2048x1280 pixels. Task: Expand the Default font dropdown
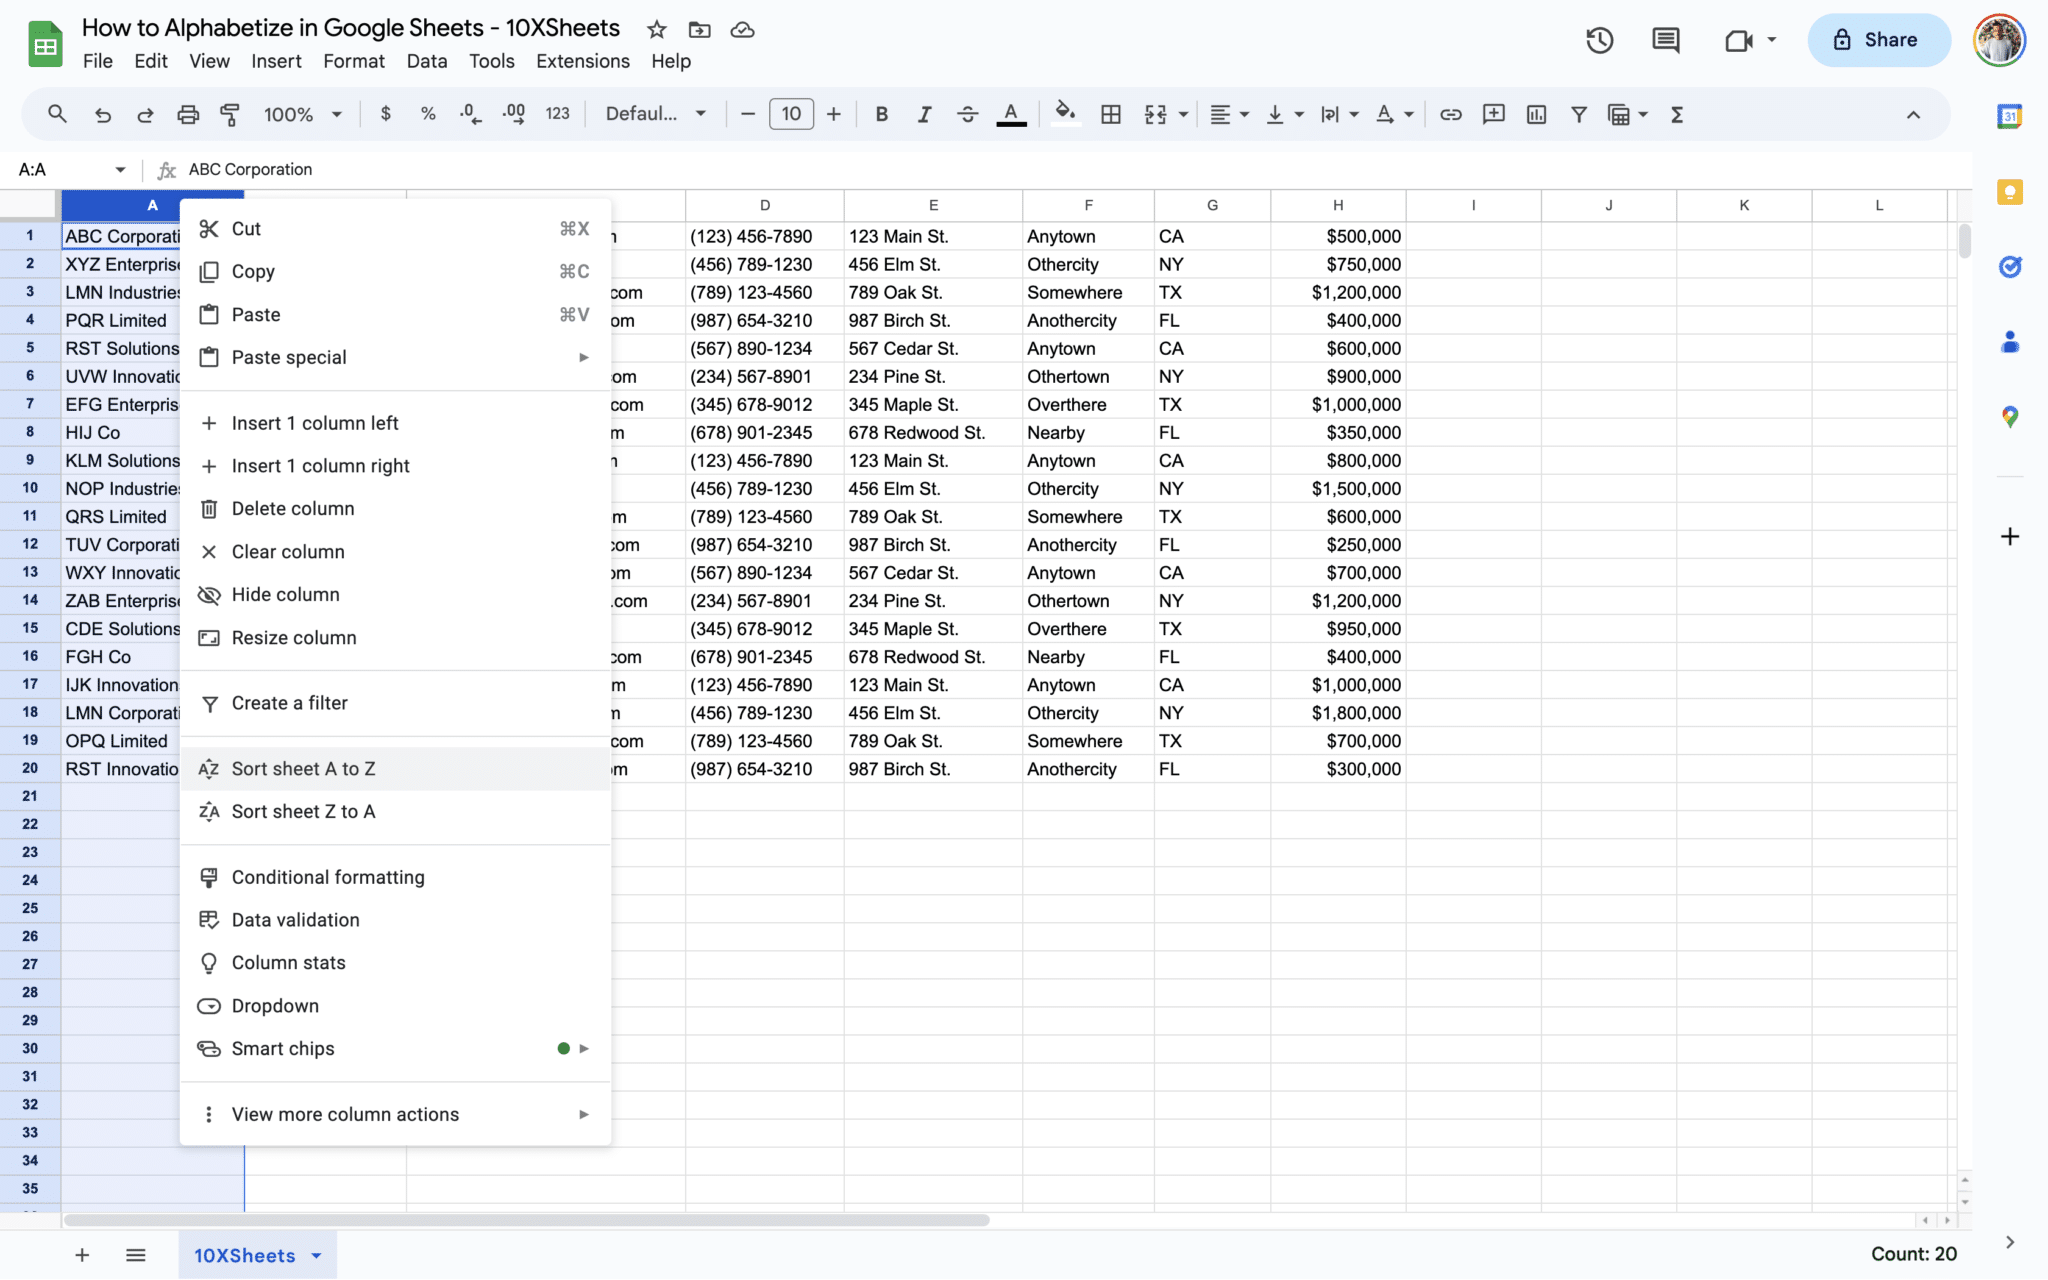tap(655, 114)
